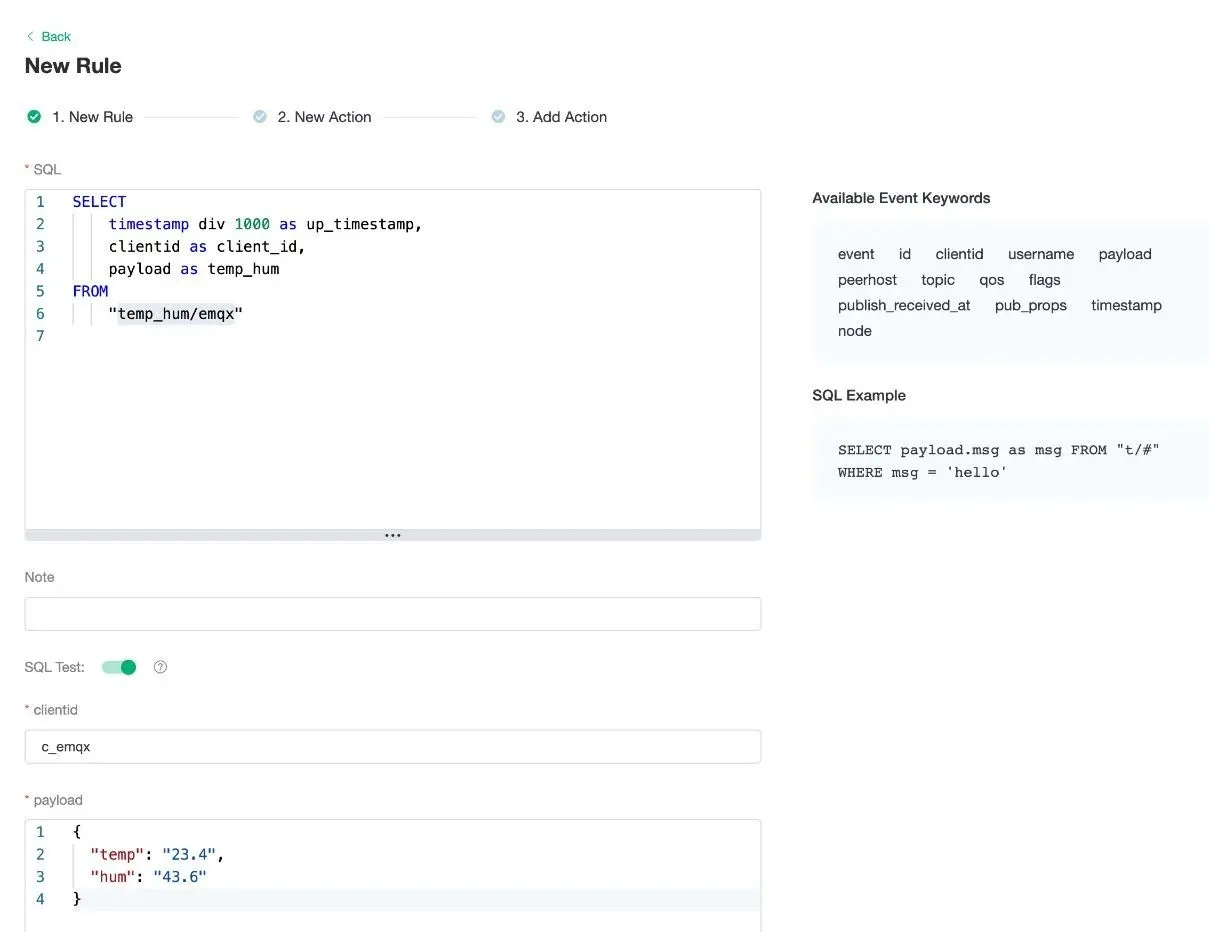Click the step 2 New Action circle icon

(x=260, y=117)
